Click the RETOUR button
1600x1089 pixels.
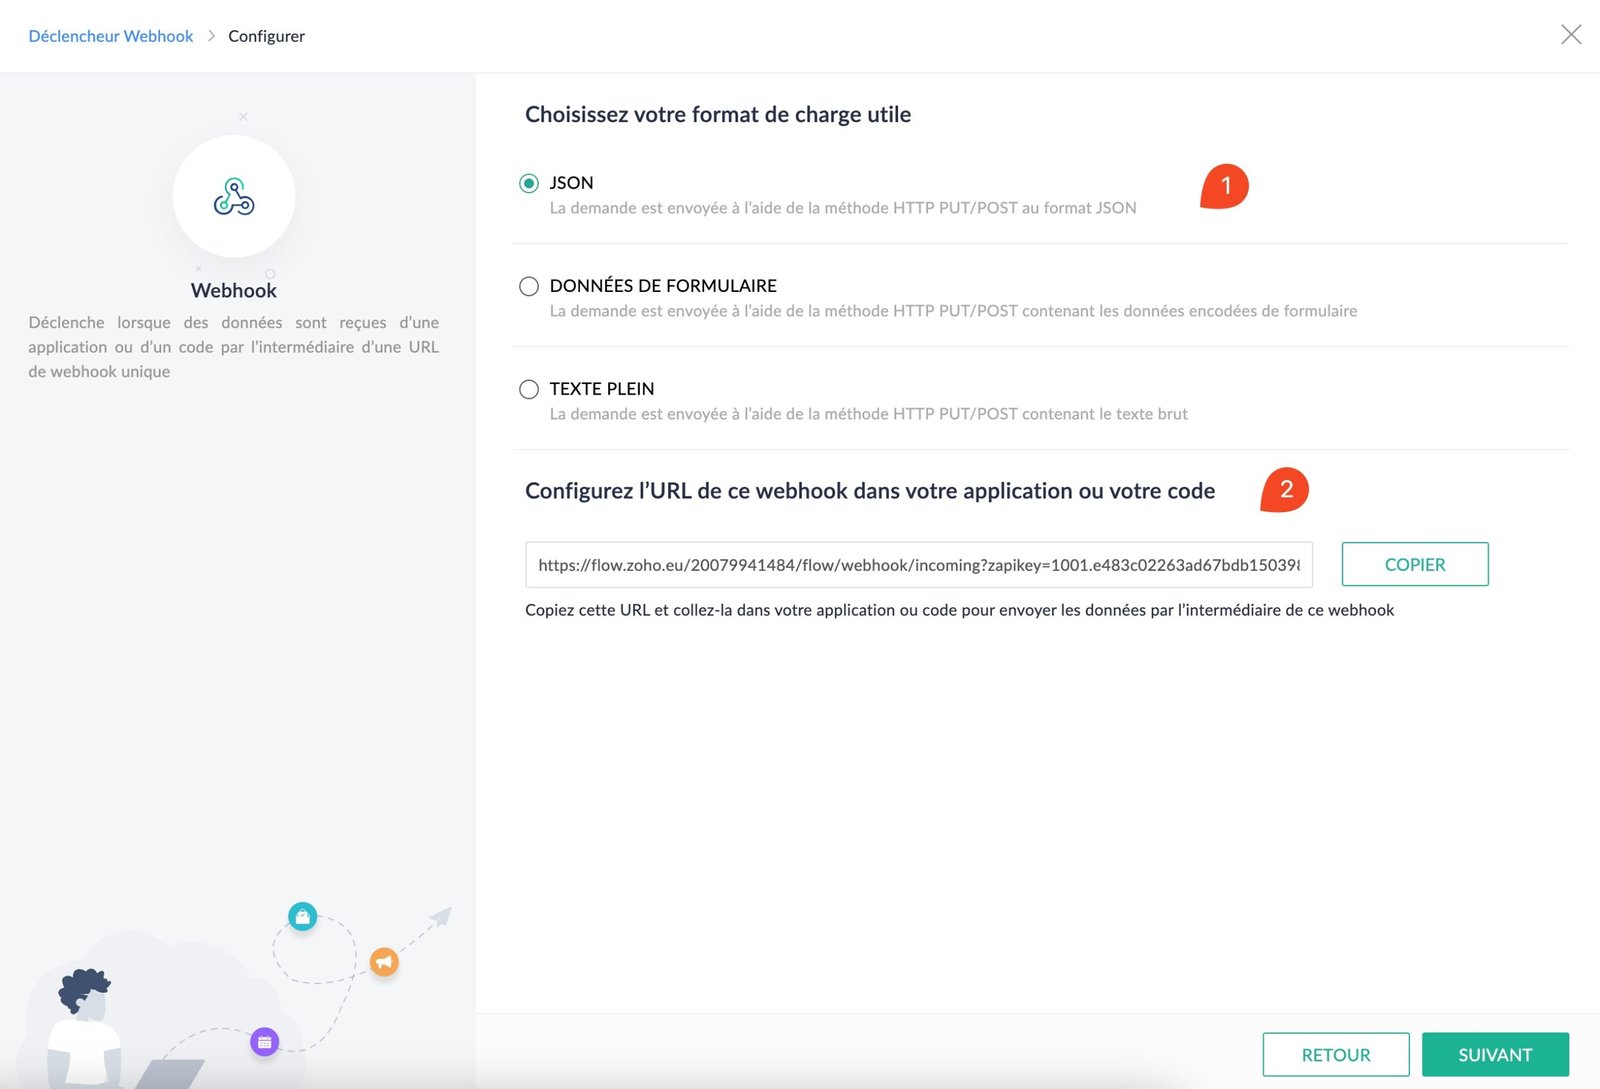point(1335,1055)
